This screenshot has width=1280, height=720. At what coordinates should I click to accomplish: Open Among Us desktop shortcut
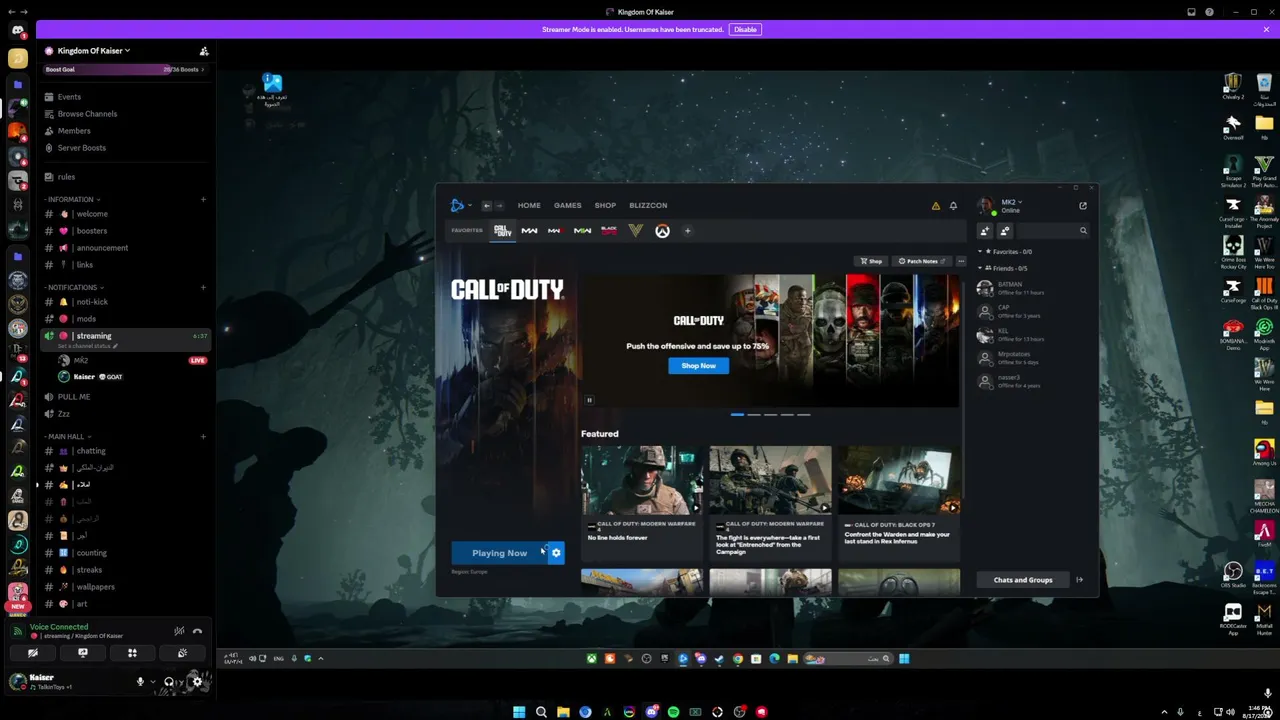coord(1264,451)
